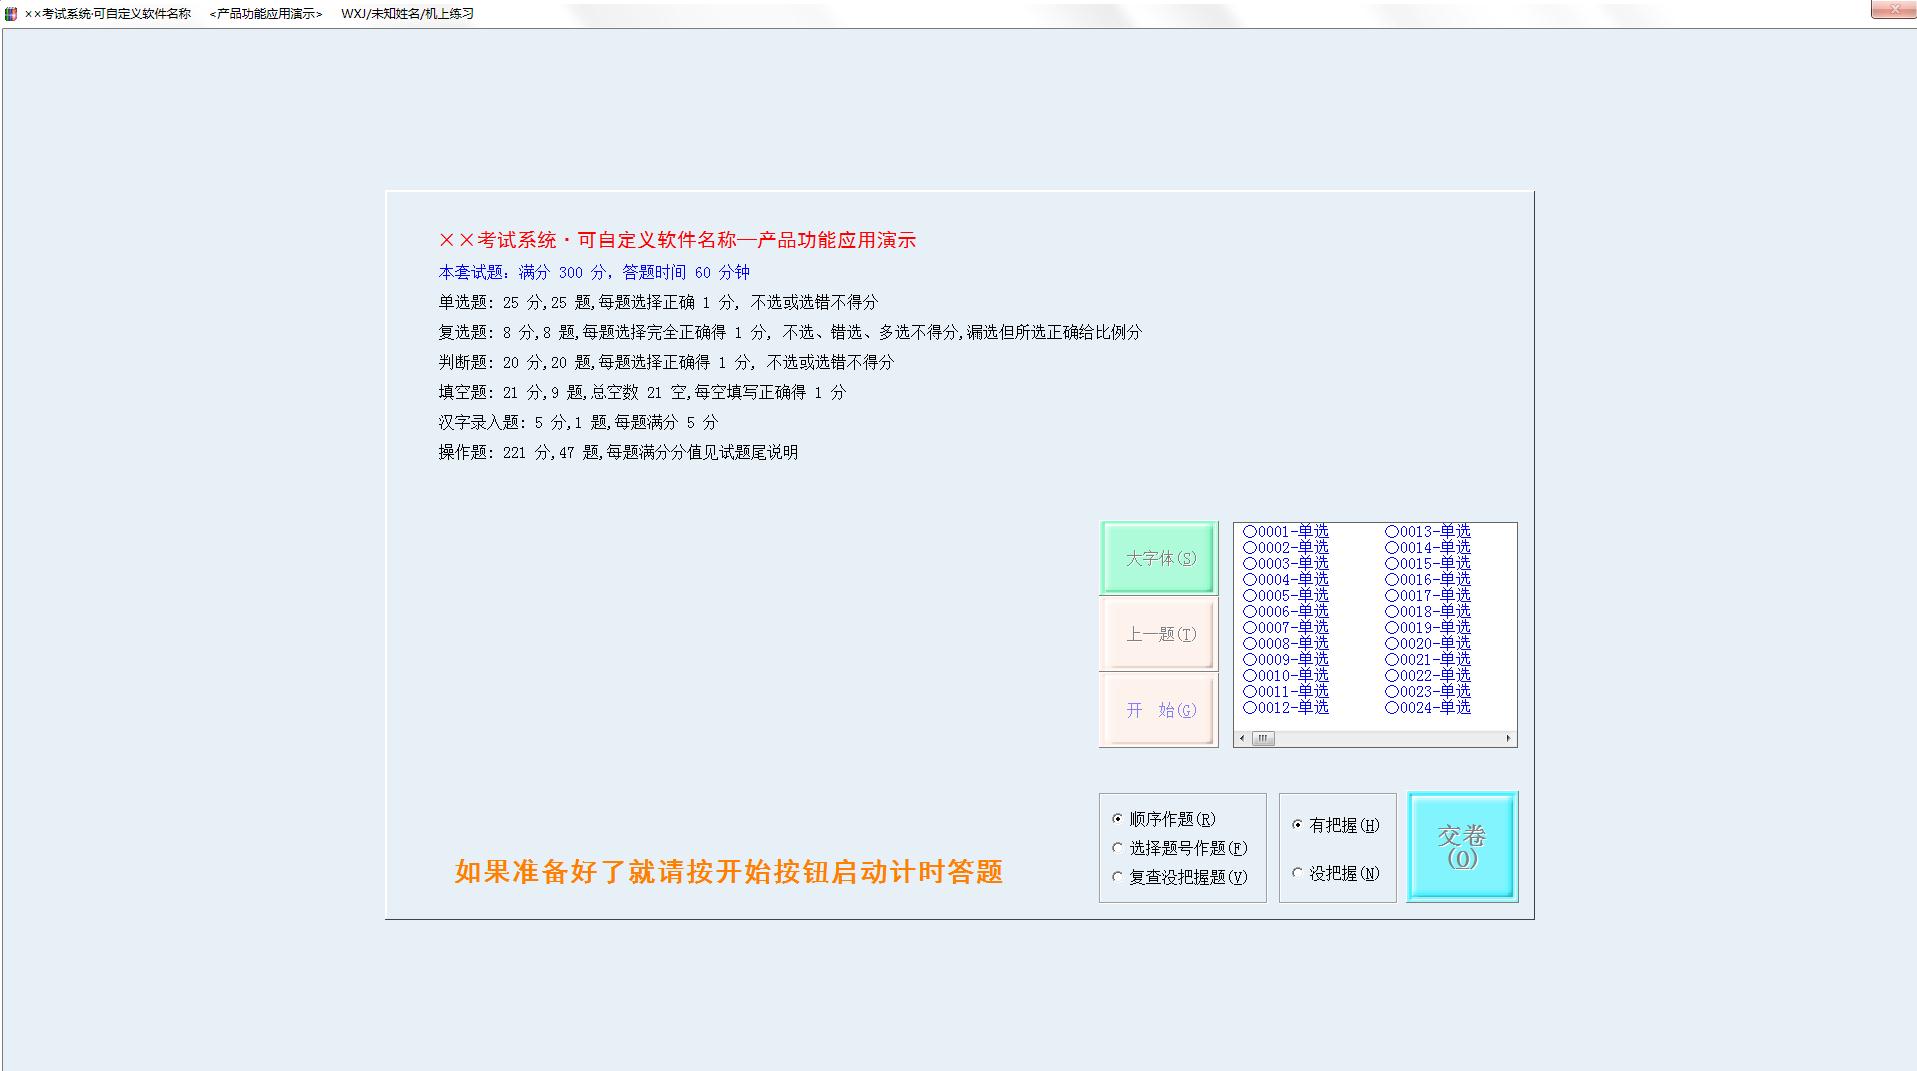Select question 0023-单选
Viewport: 1917px width, 1071px height.
tap(1428, 691)
